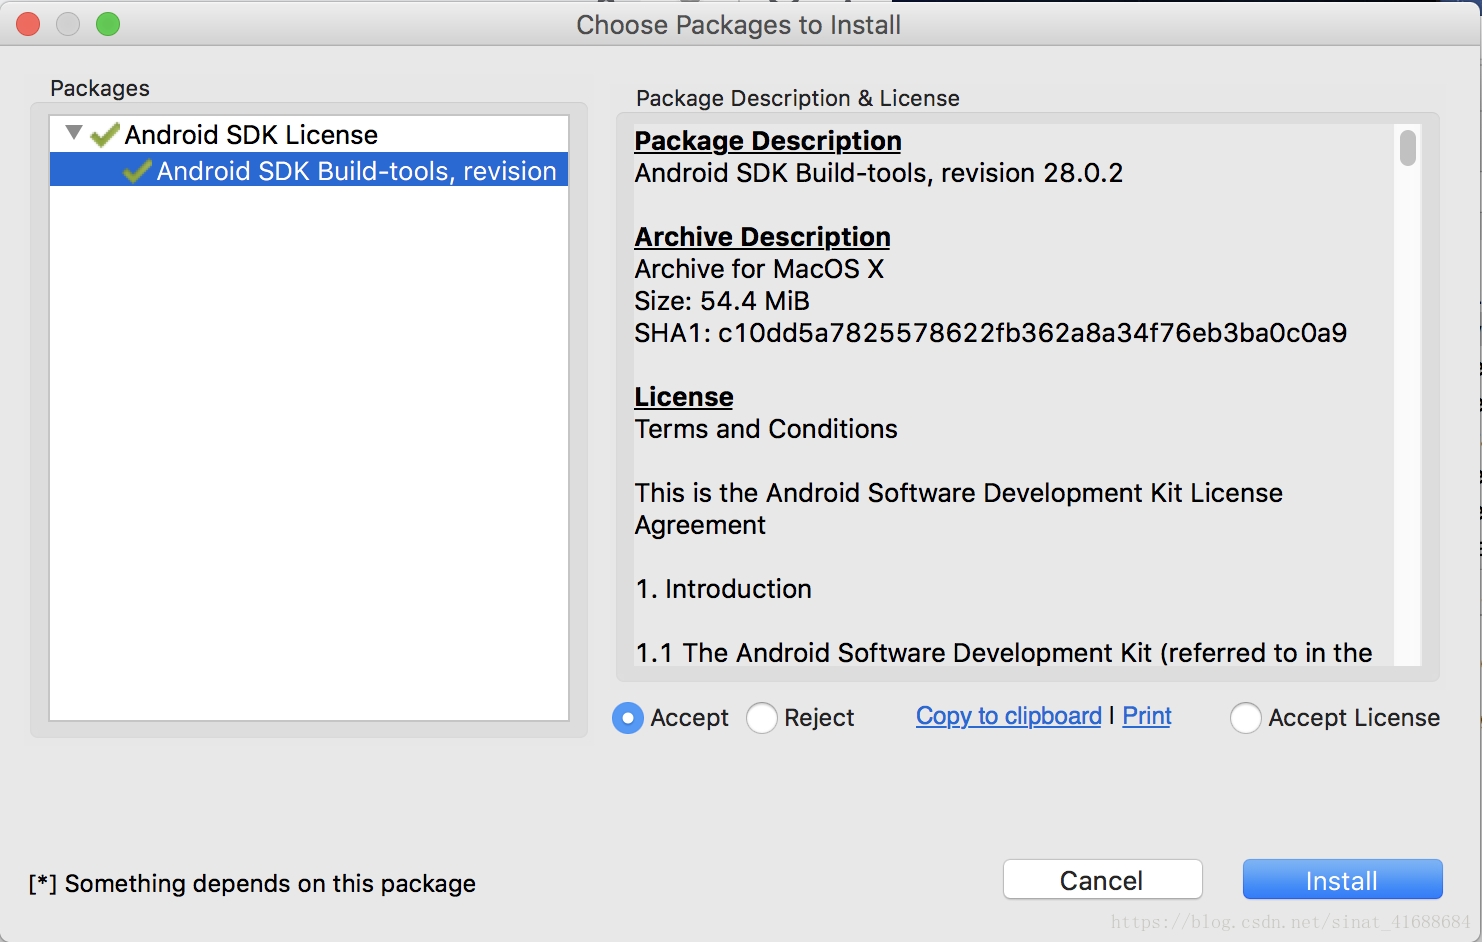This screenshot has height=942, width=1482.
Task: Grab the license text scrollbar thumb
Action: (1408, 148)
